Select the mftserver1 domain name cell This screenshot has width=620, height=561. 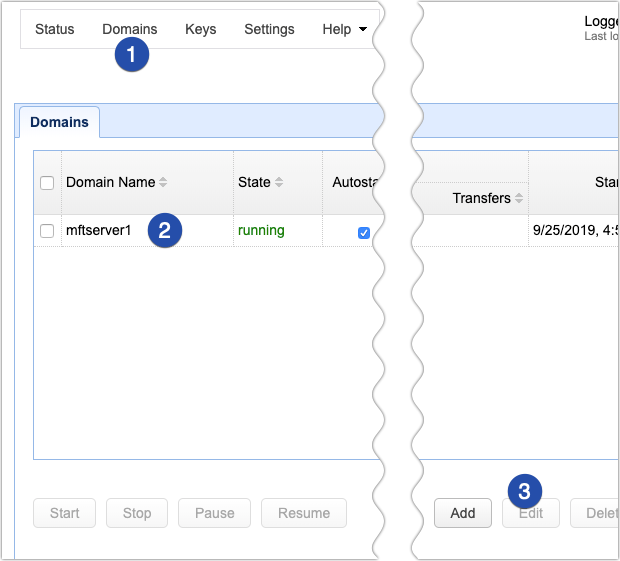click(98, 230)
